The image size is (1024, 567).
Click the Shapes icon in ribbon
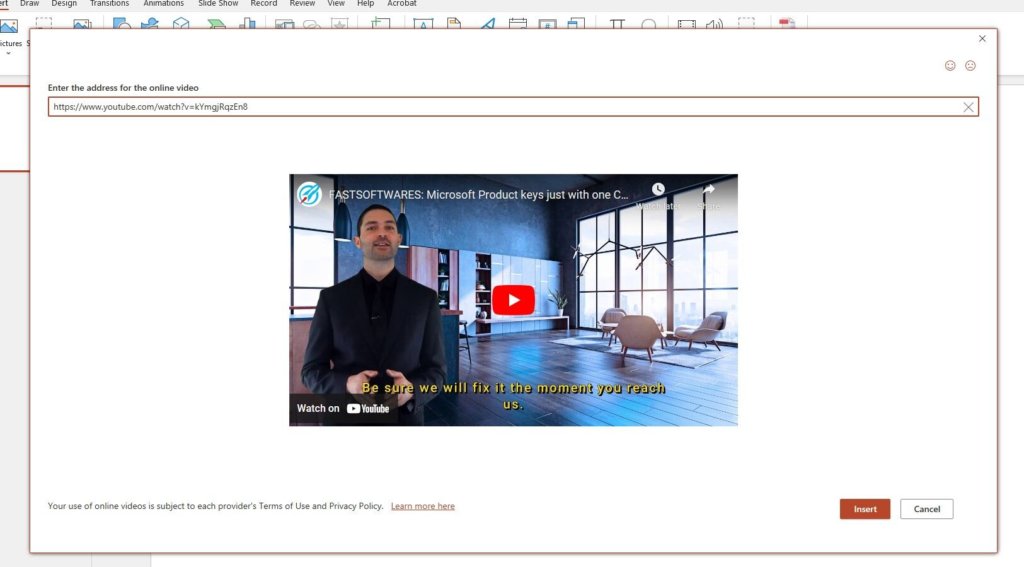tap(121, 24)
